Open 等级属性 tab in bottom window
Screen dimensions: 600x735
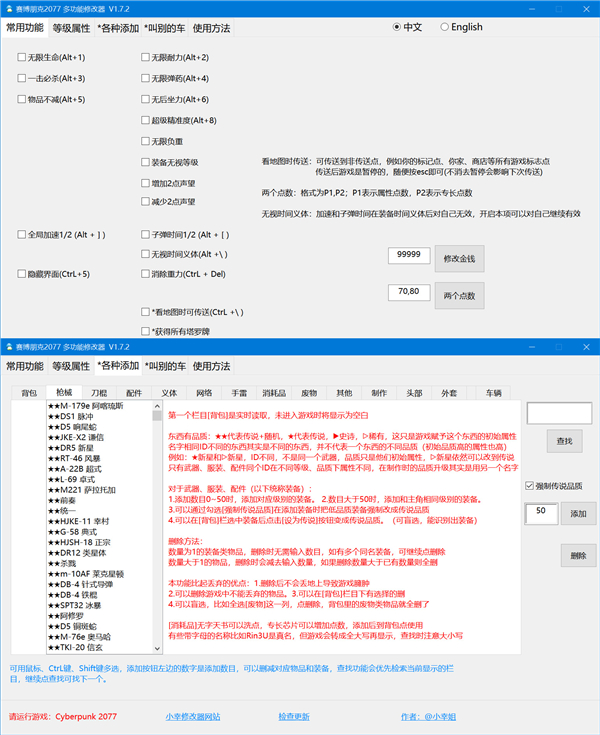pyautogui.click(x=71, y=367)
